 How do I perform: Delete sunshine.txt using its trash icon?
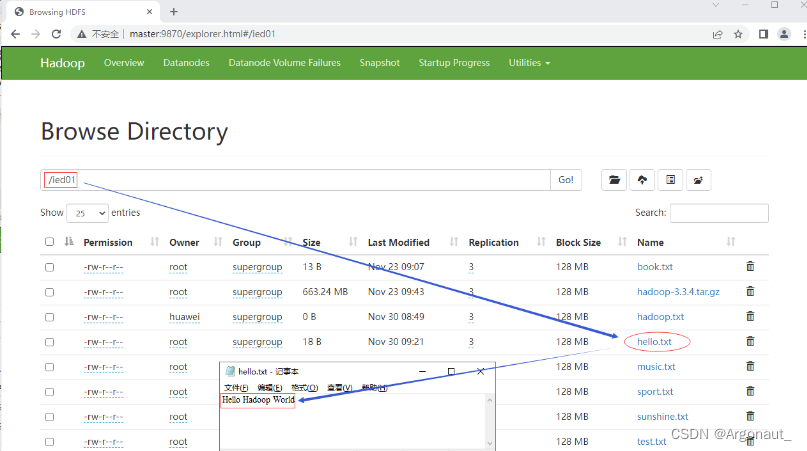(750, 416)
